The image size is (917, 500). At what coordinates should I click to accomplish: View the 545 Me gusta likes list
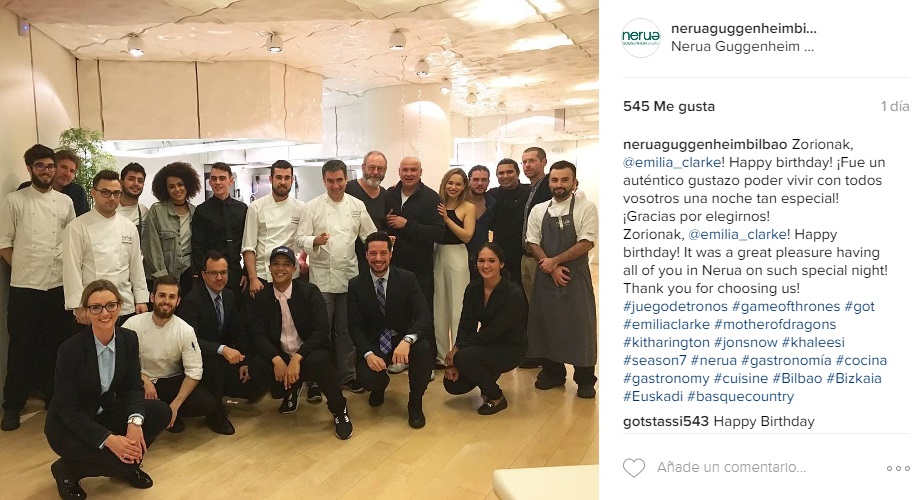669,106
